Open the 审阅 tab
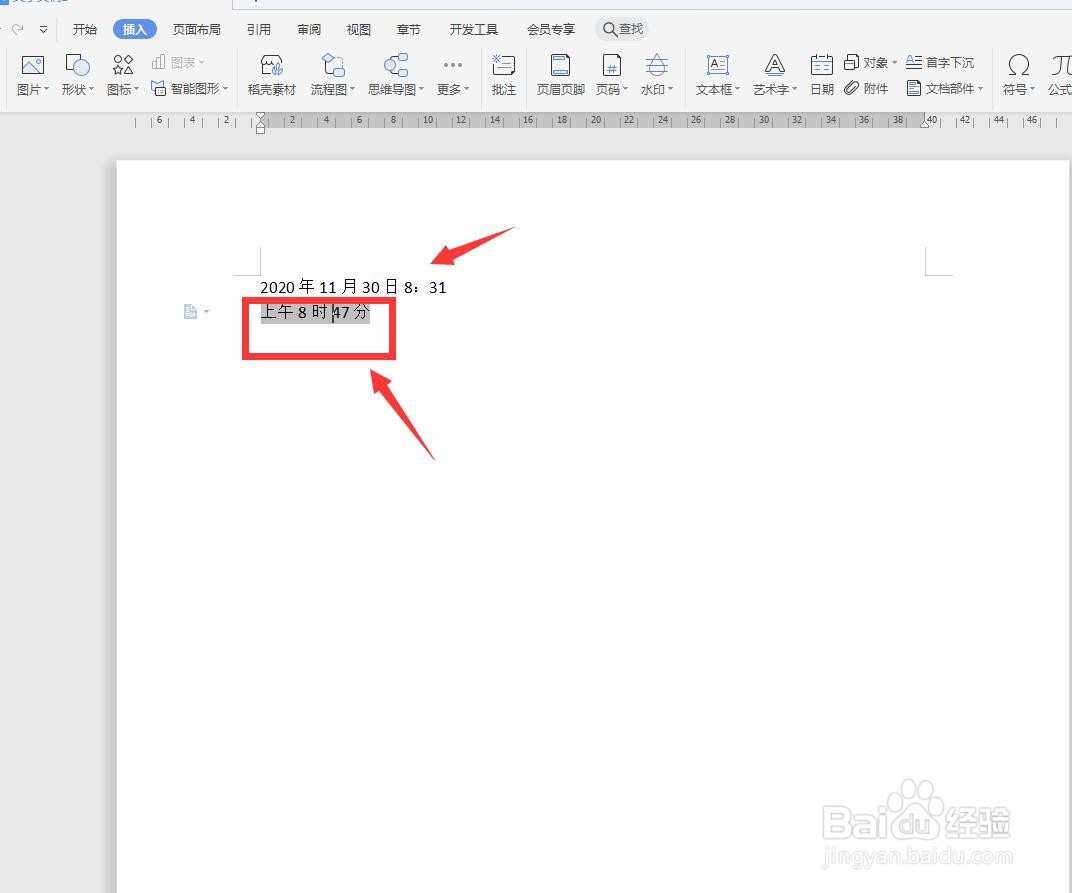This screenshot has height=893, width=1072. (x=309, y=29)
